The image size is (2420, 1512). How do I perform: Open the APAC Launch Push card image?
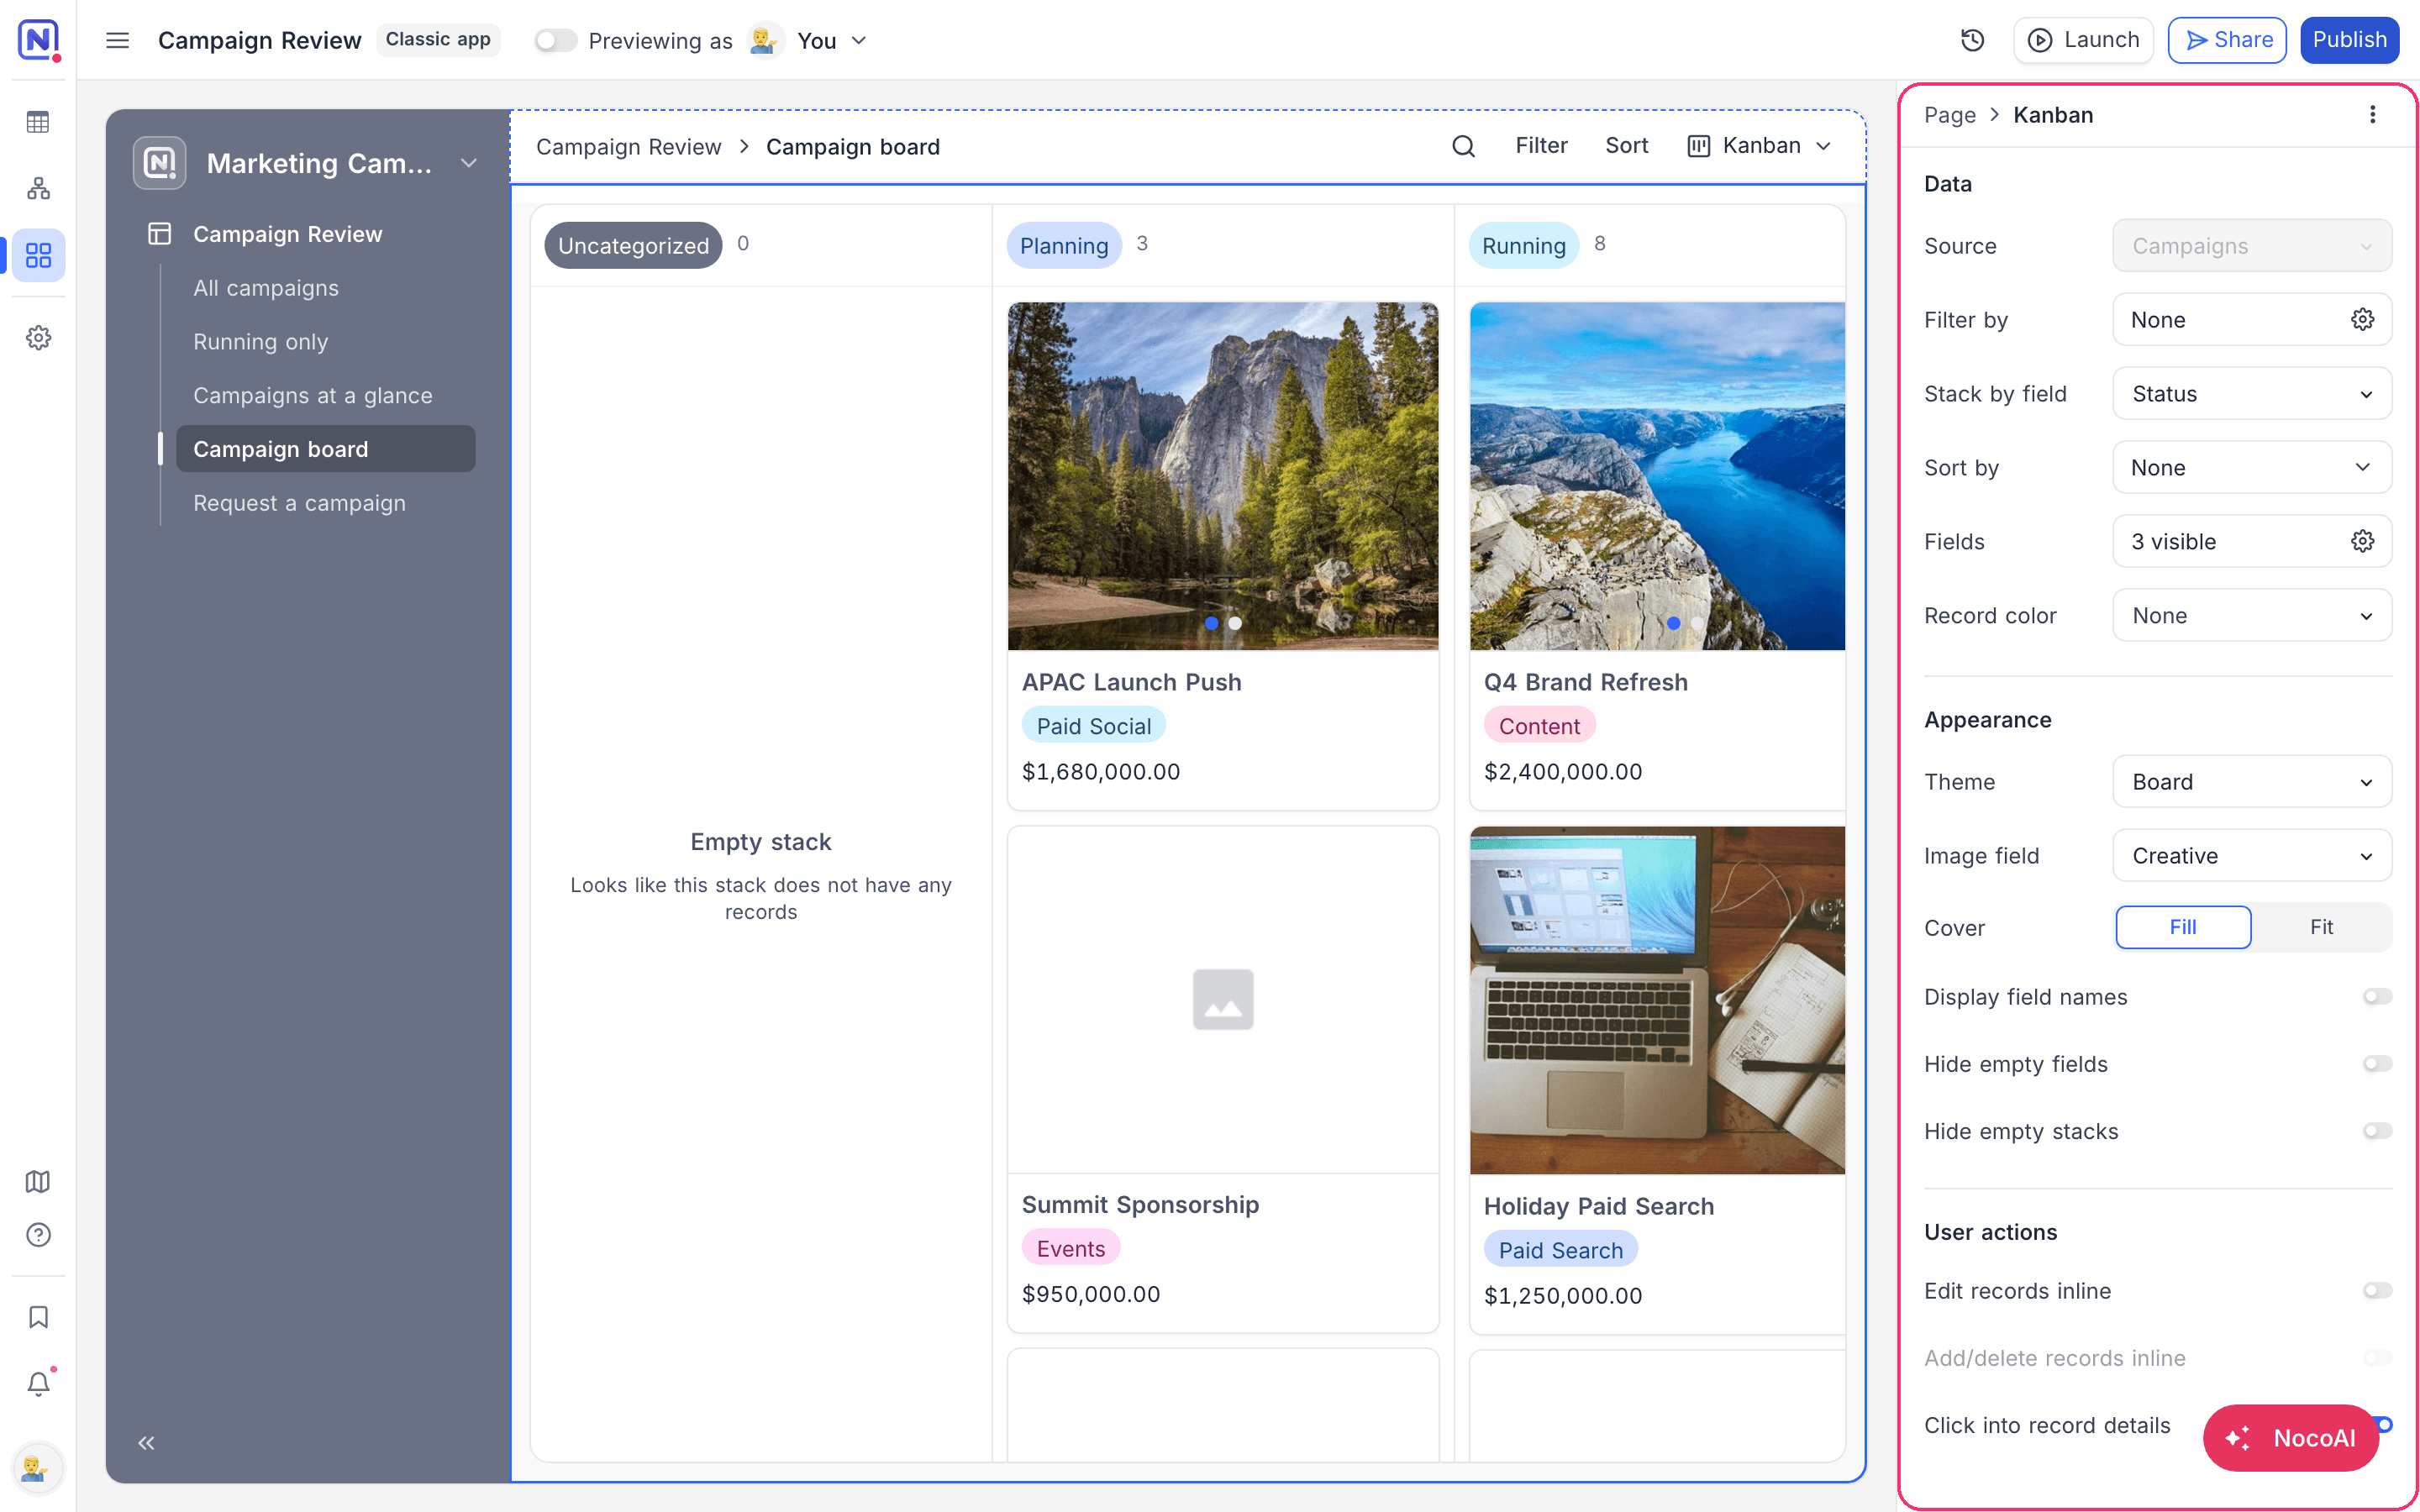pos(1222,476)
